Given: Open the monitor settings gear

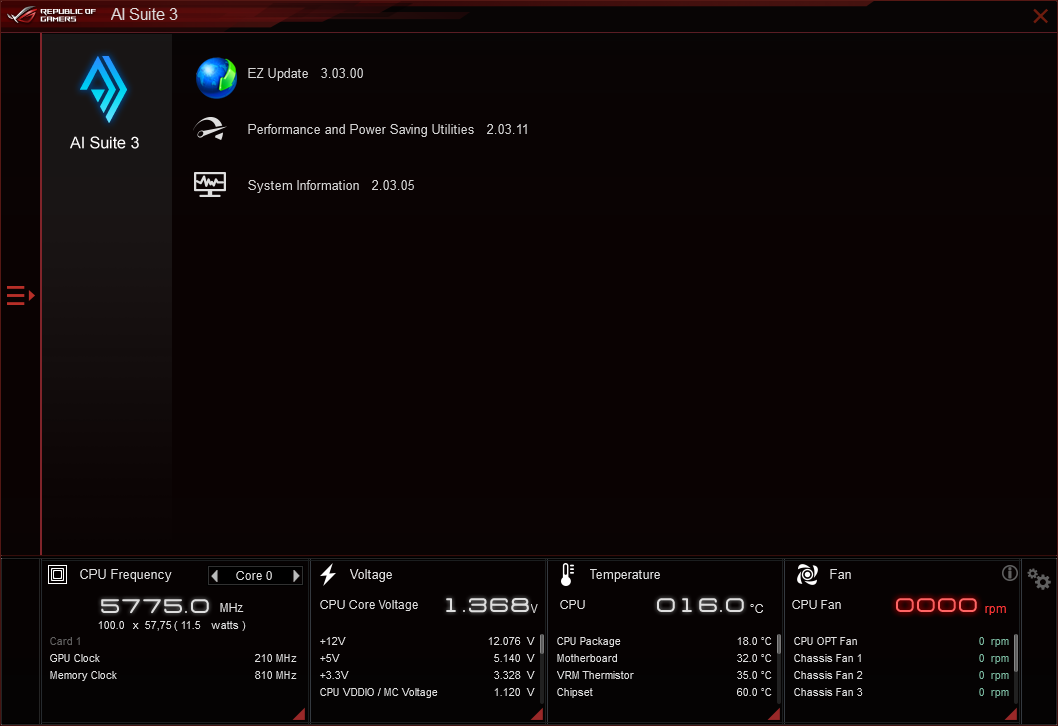Looking at the screenshot, I should tap(1038, 579).
